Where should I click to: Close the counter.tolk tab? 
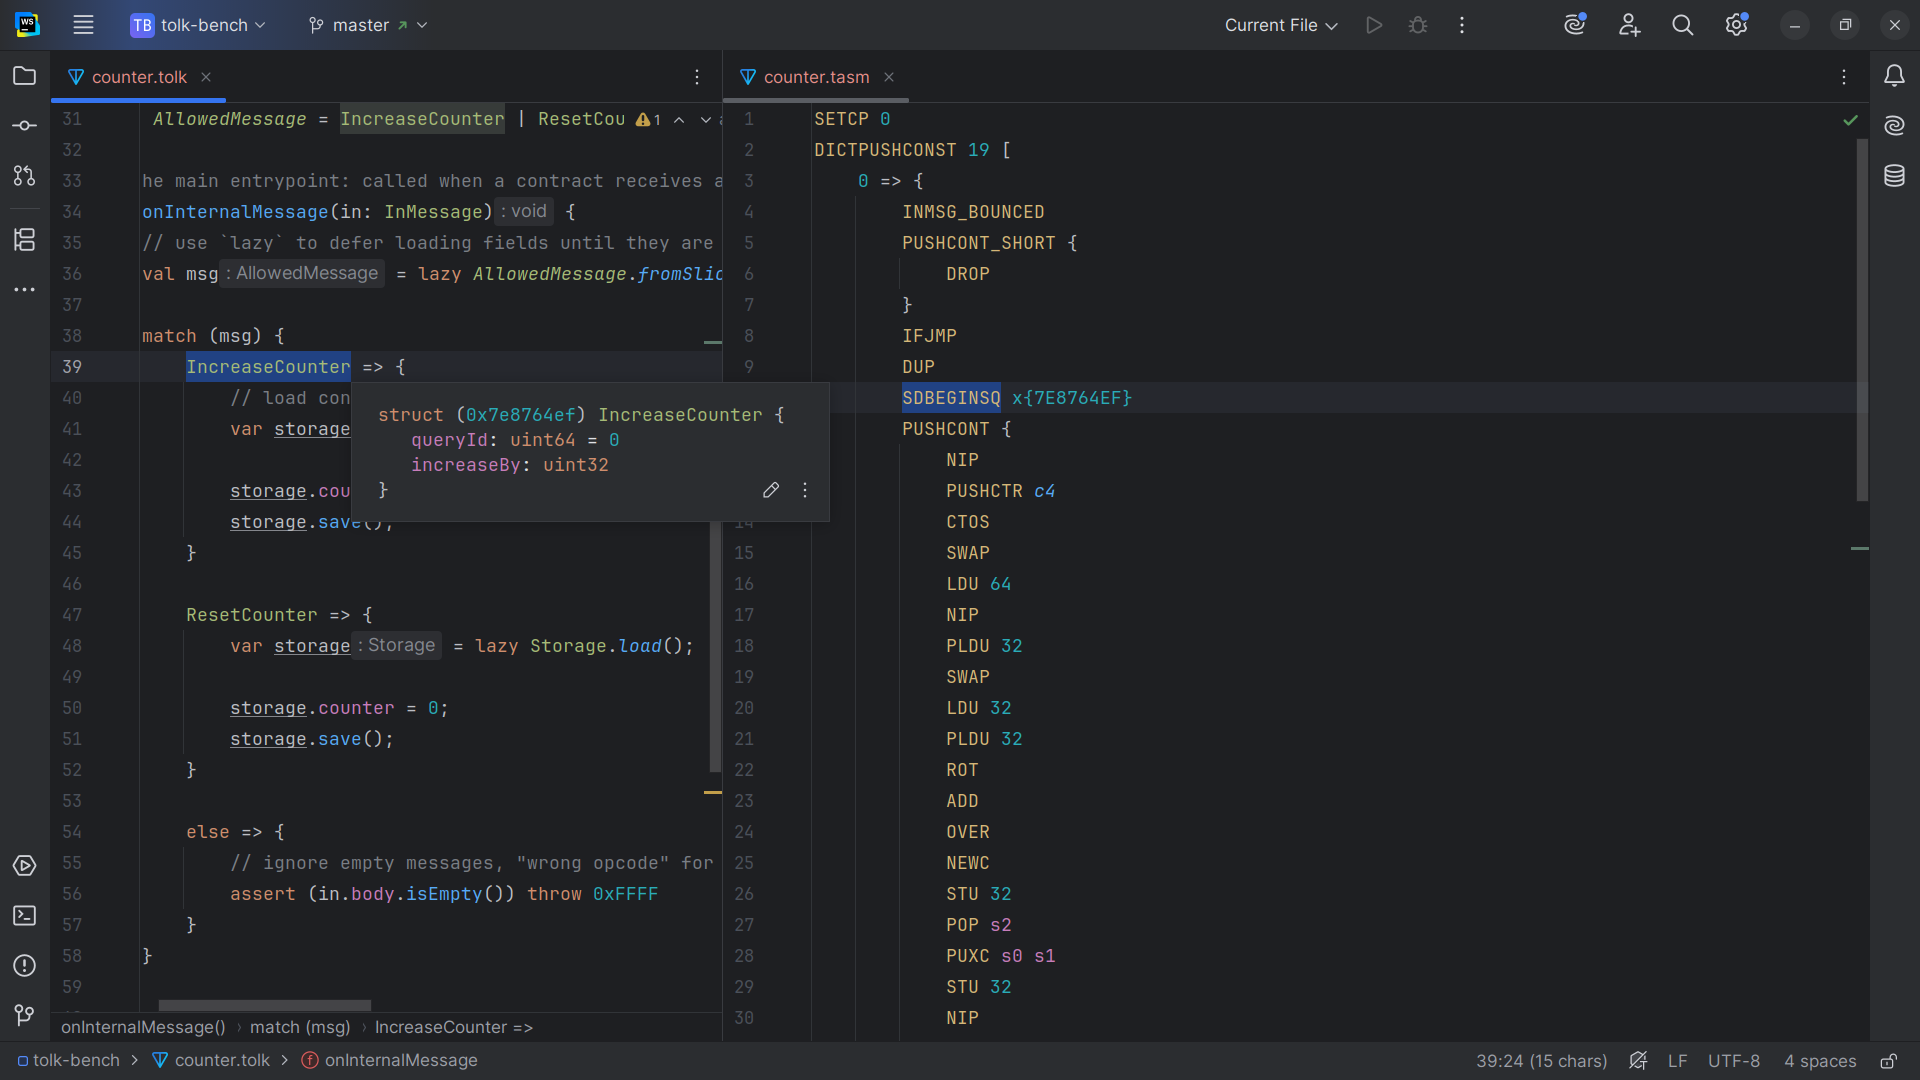tap(206, 77)
